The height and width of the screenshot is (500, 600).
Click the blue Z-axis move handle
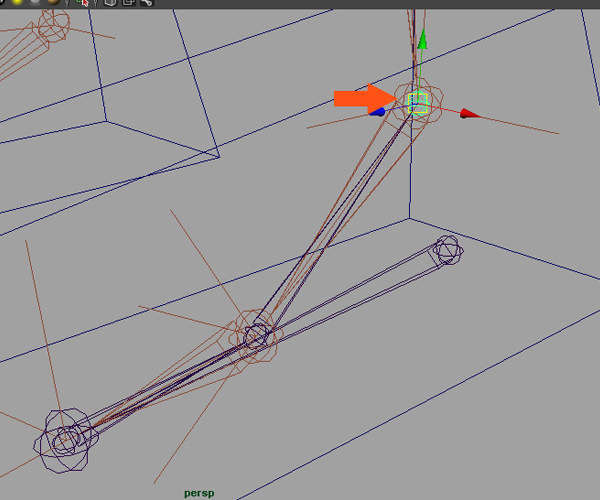[x=377, y=112]
